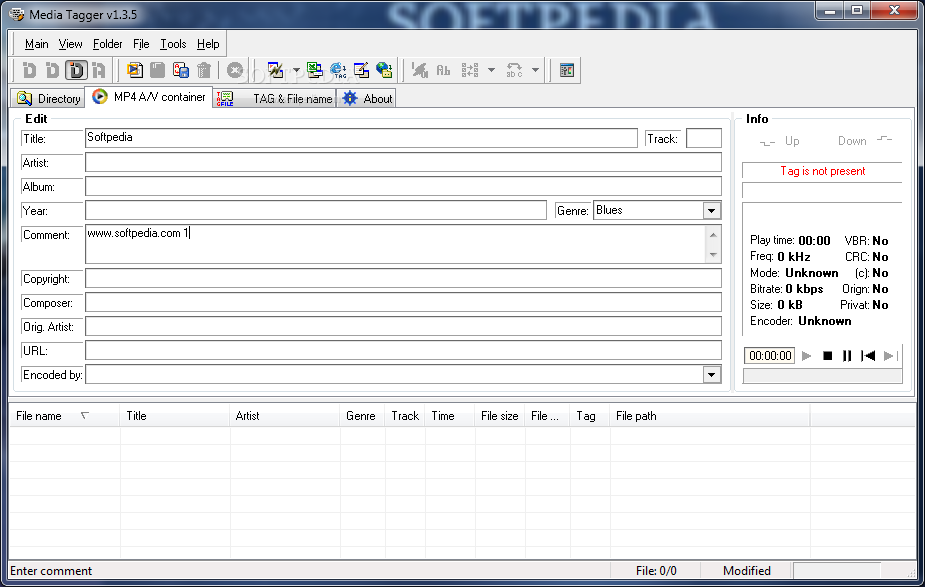The width and height of the screenshot is (925, 587).
Task: Click the playback position bar under player
Action: point(822,376)
